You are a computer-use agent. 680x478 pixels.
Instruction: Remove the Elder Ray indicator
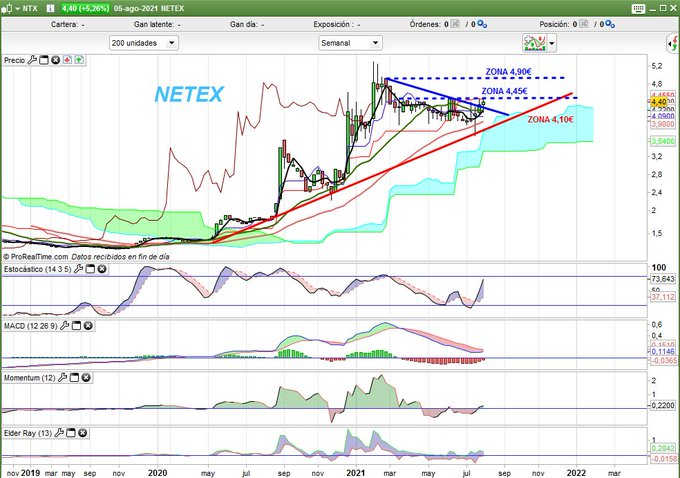(82, 432)
